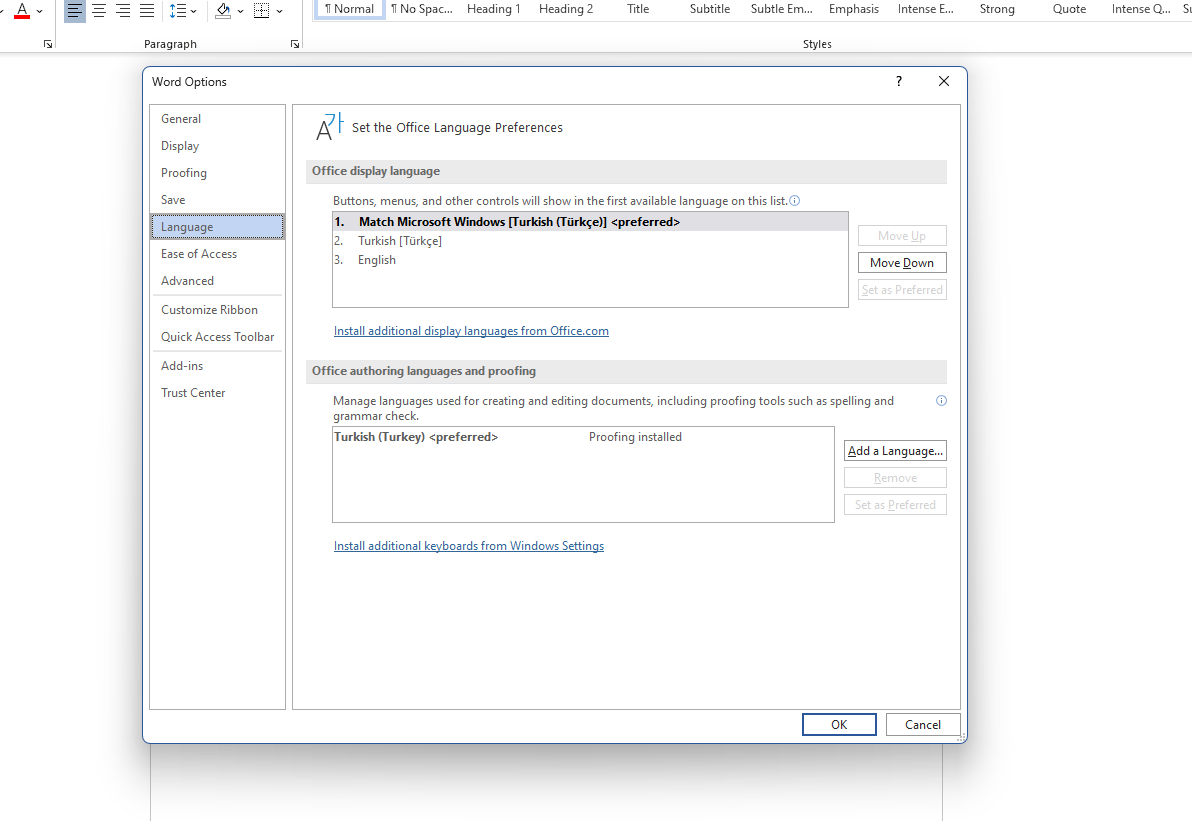Viewport: 1192px width, 821px height.
Task: Apply the Normal style
Action: pyautogui.click(x=350, y=9)
